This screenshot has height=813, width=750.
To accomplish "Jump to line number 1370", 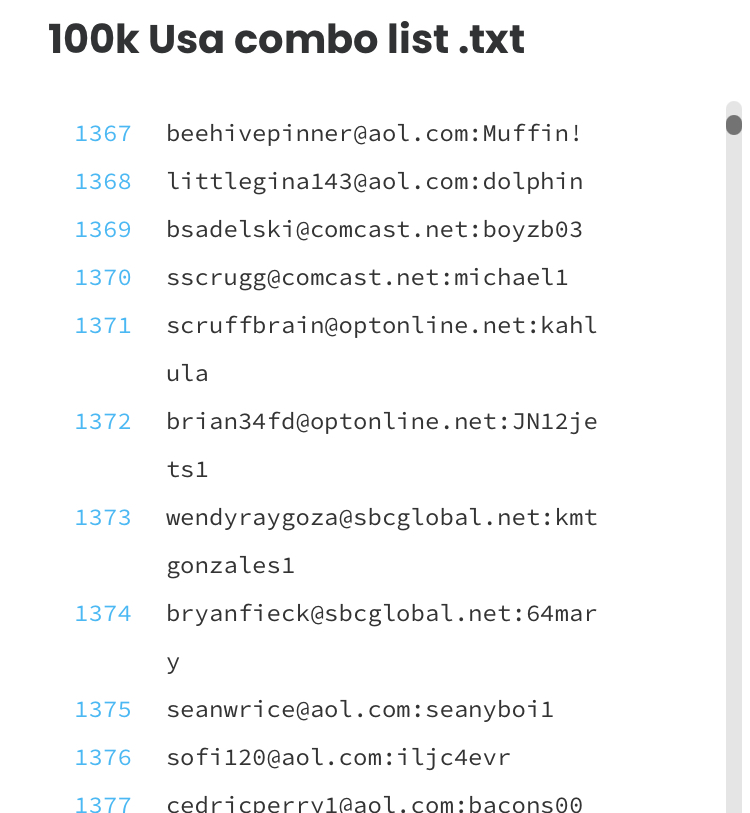I will click(103, 278).
